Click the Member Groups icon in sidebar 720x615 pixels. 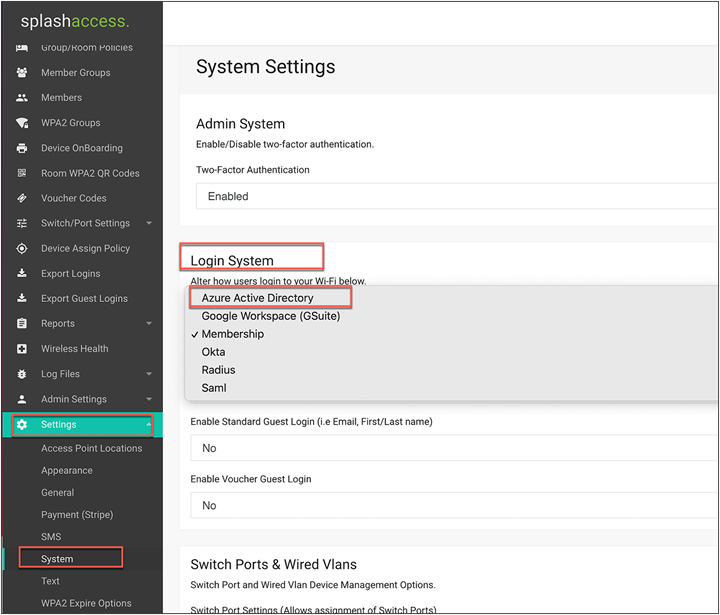22,73
